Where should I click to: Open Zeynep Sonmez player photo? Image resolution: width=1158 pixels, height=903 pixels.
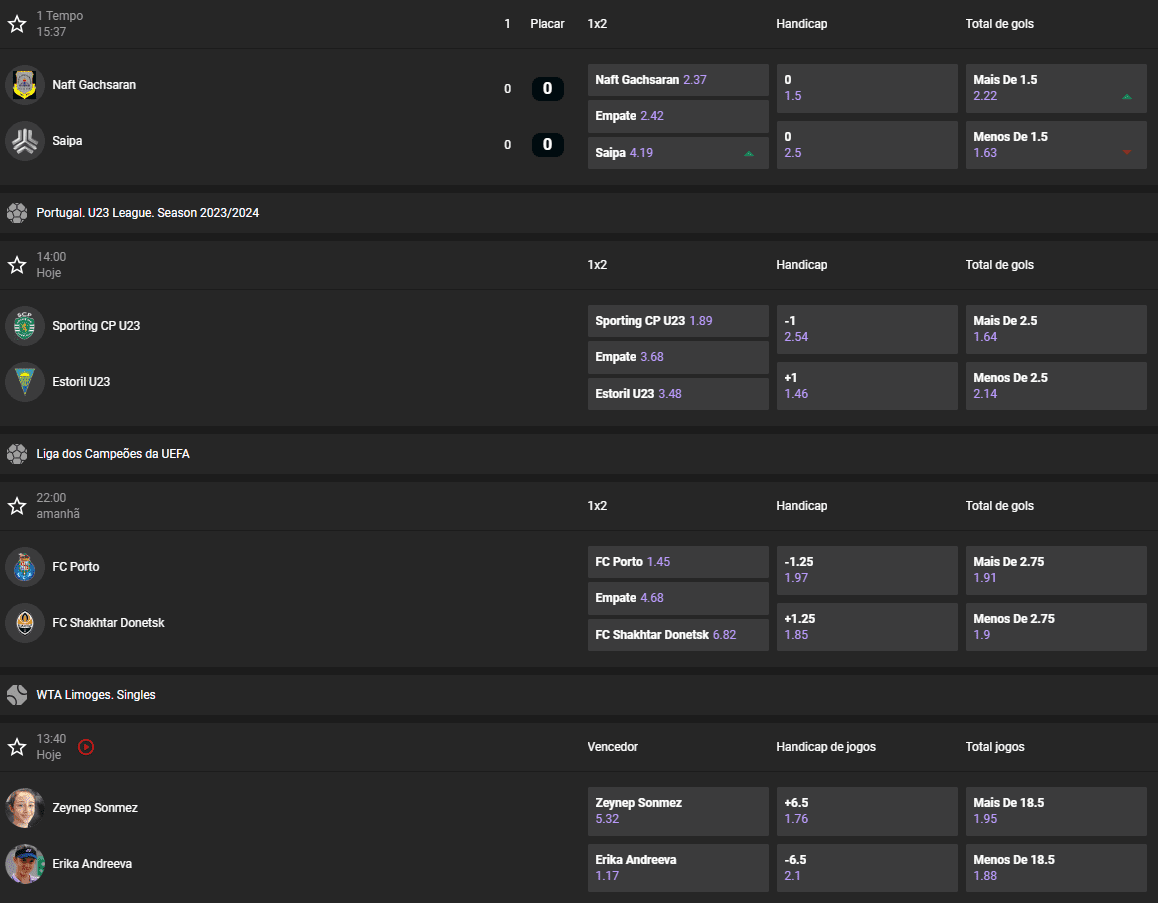[x=25, y=808]
